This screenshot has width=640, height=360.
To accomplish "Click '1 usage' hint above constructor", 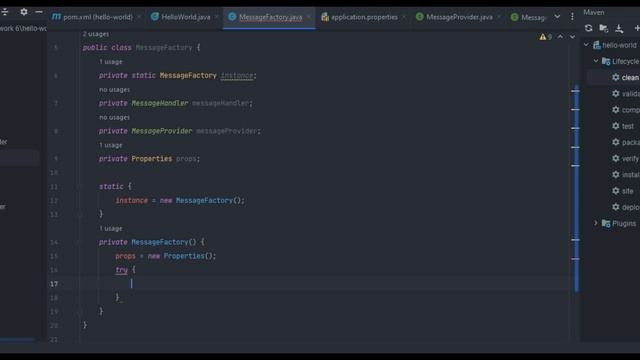I will click(x=111, y=228).
